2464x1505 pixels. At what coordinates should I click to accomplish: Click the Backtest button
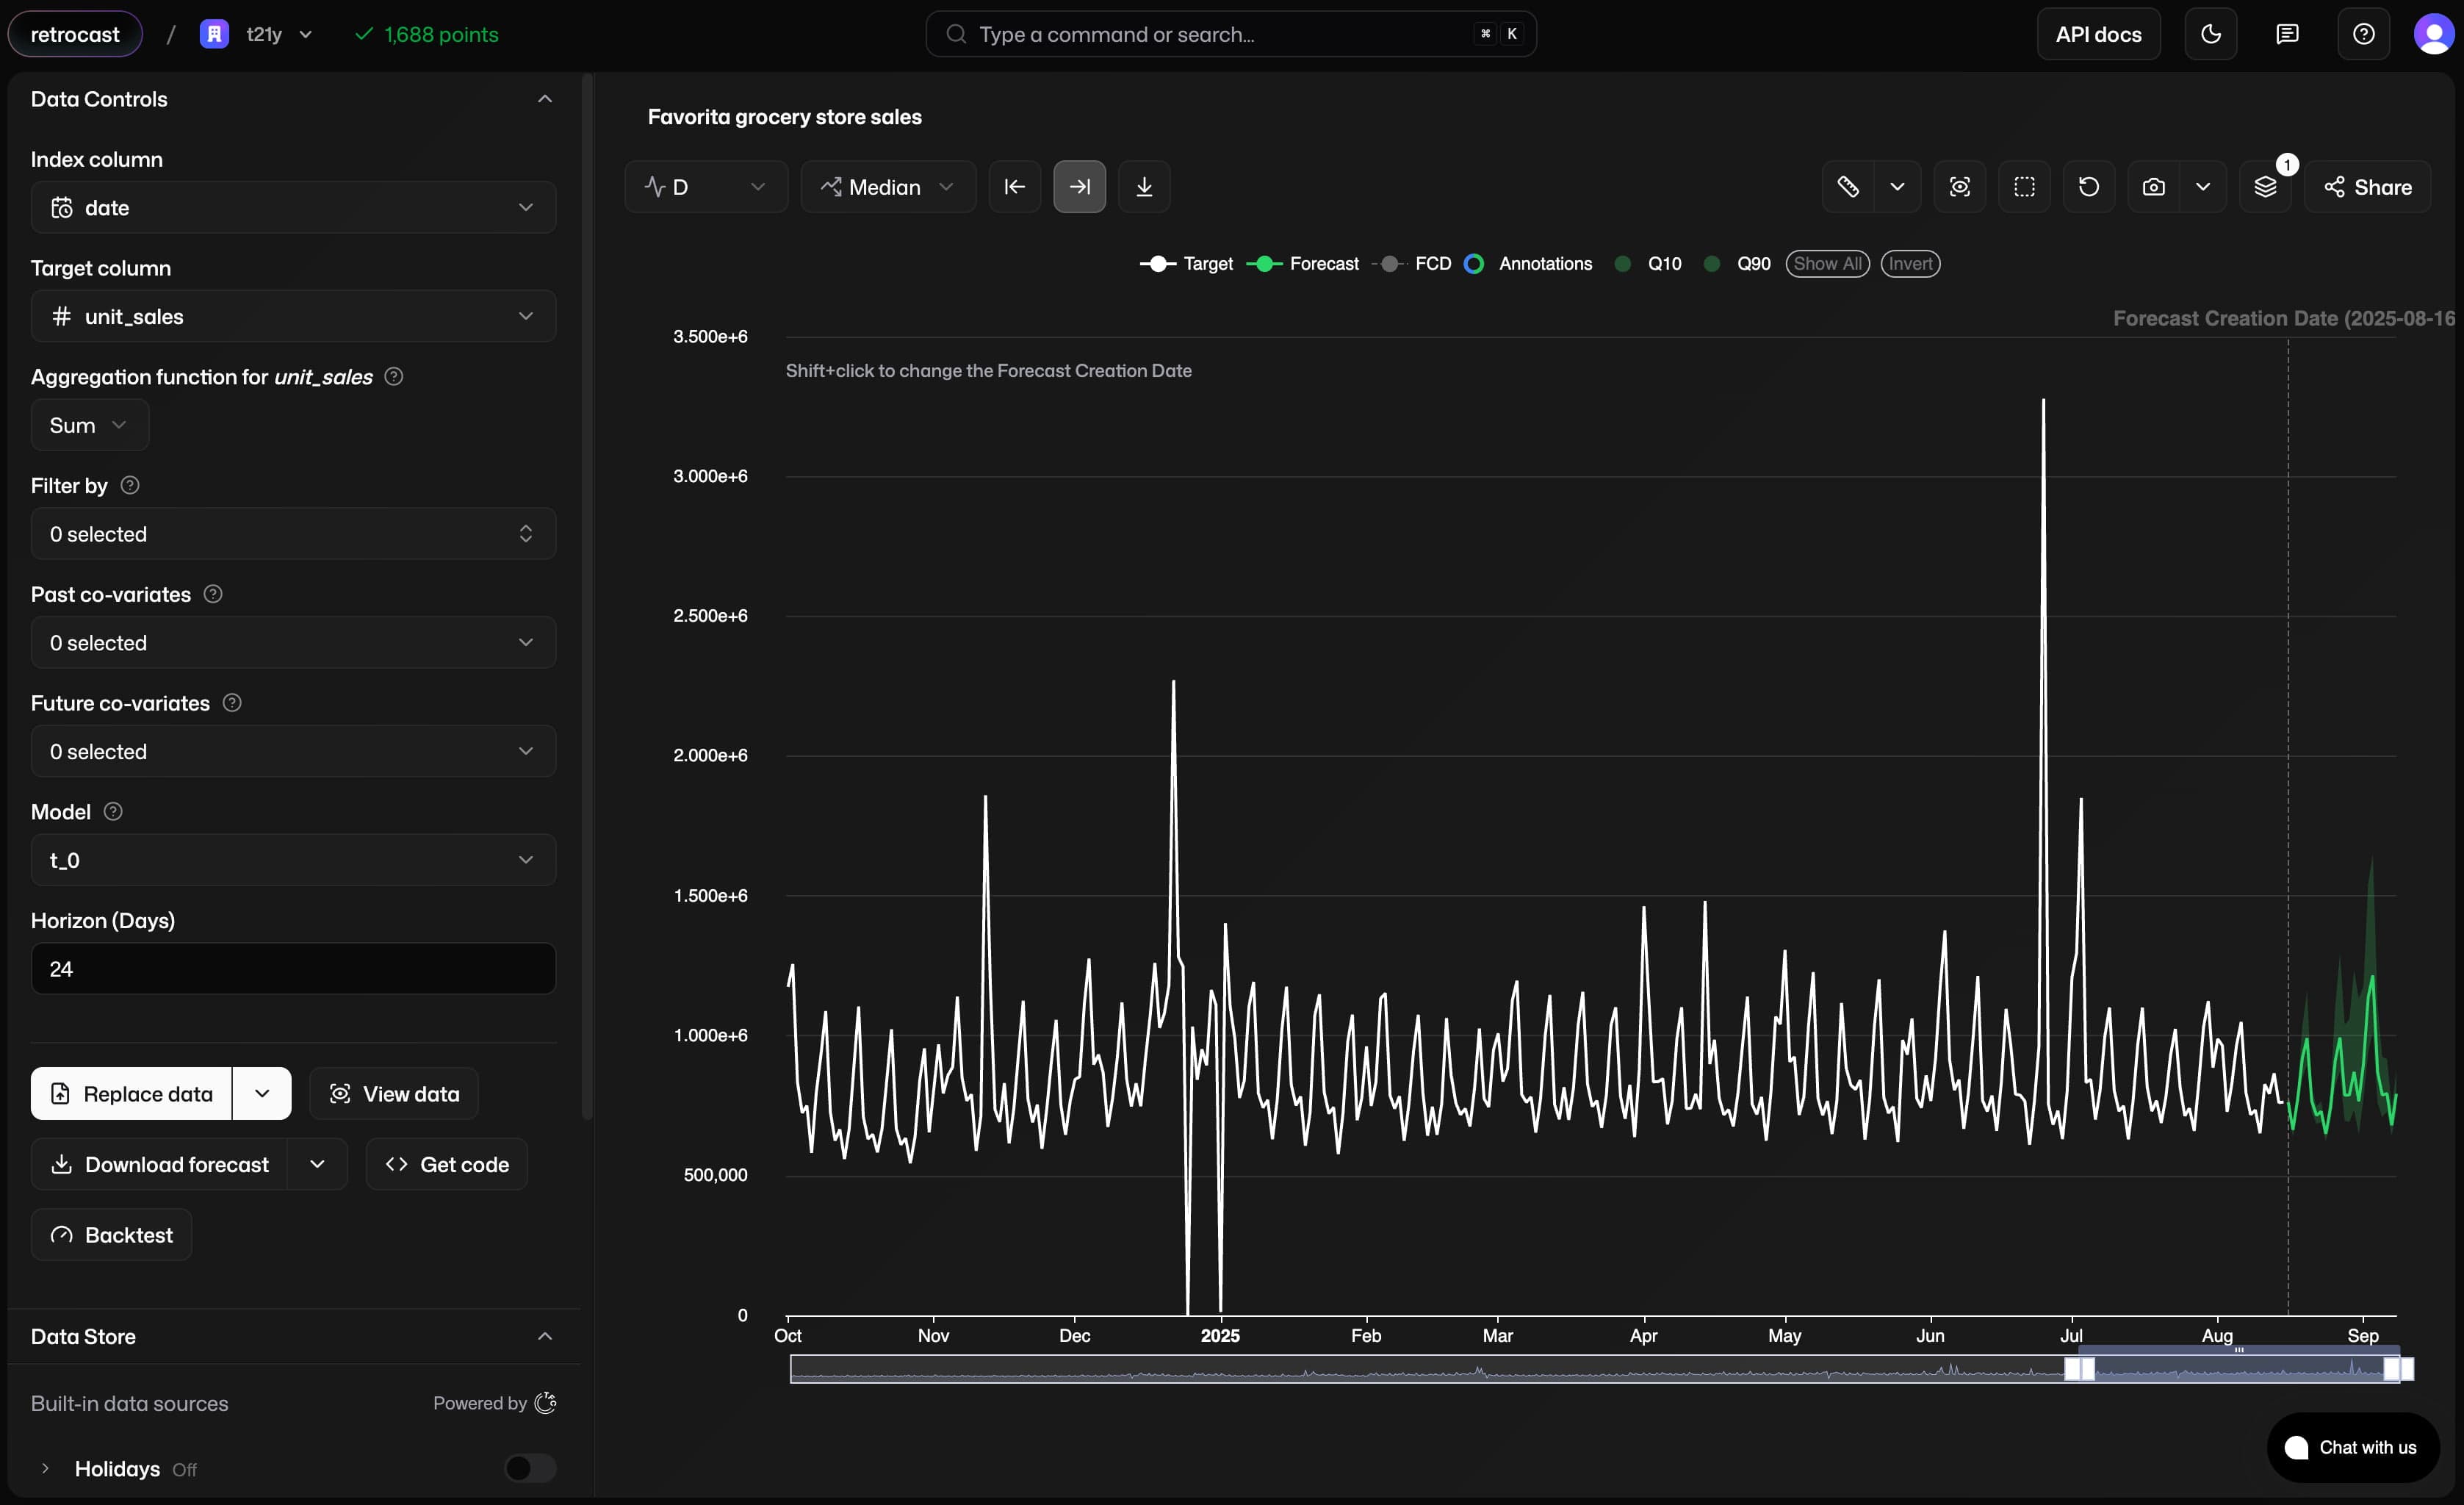[x=111, y=1235]
